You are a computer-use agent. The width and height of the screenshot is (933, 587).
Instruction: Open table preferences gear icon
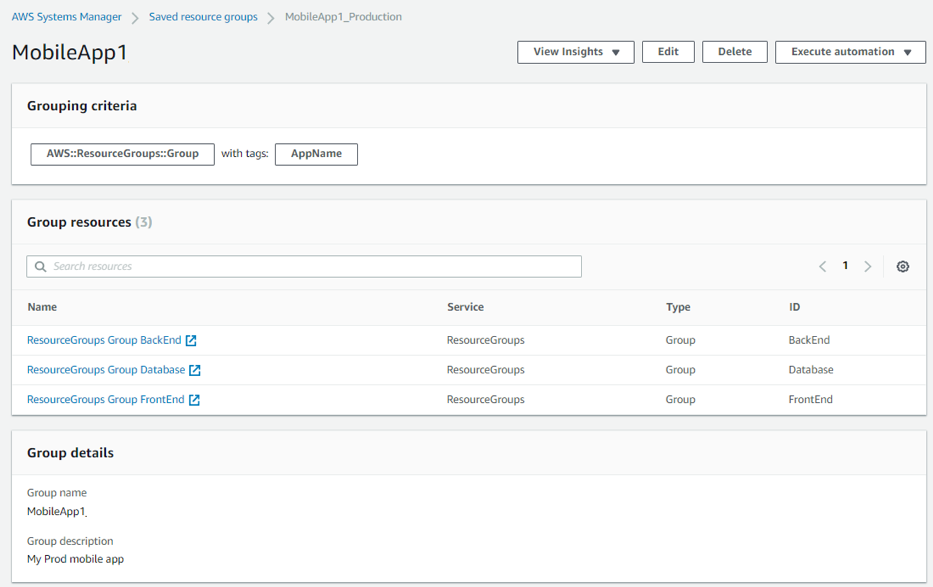point(903,266)
